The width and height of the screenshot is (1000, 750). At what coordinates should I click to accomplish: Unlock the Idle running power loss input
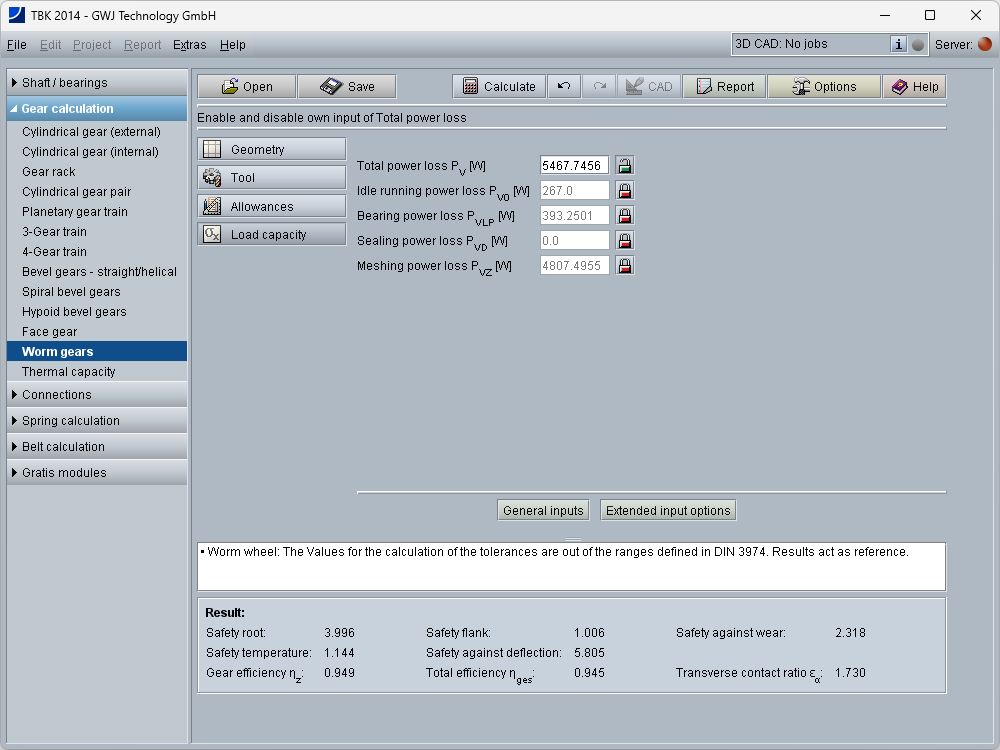click(625, 191)
